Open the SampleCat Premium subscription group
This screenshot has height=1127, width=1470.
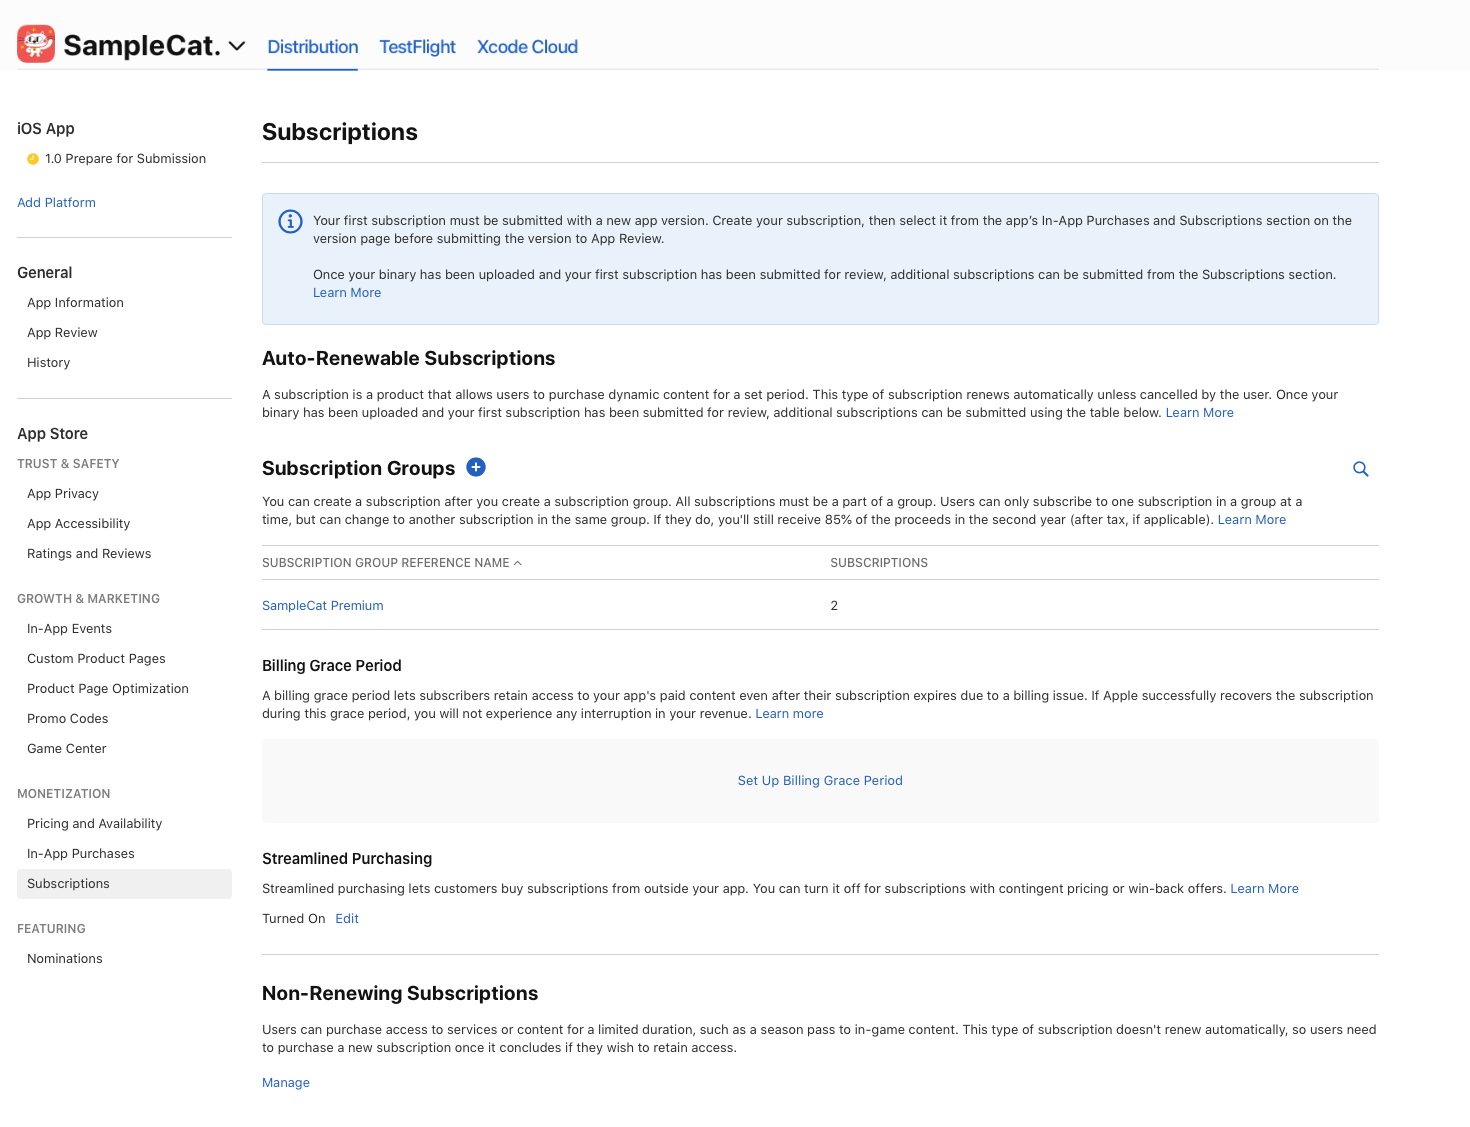(x=322, y=605)
